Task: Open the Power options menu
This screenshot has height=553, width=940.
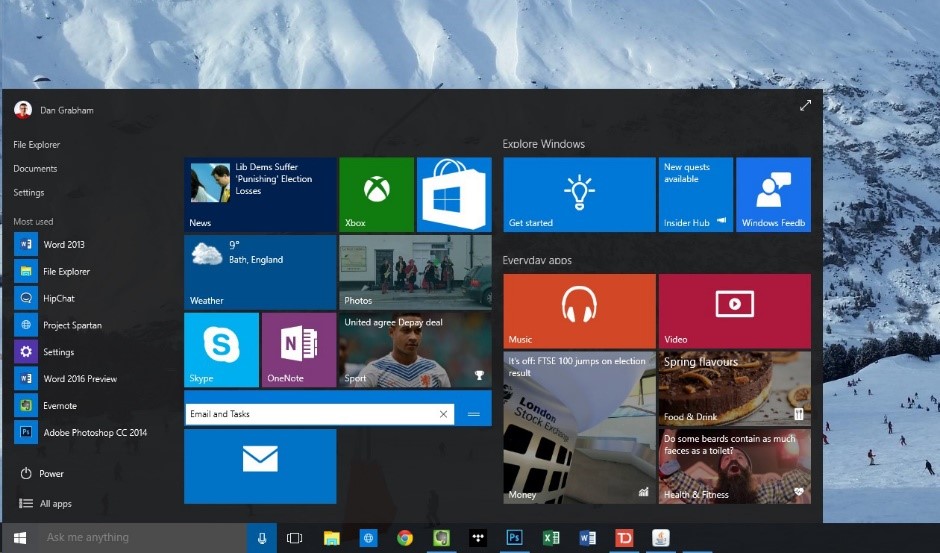Action: [x=42, y=474]
